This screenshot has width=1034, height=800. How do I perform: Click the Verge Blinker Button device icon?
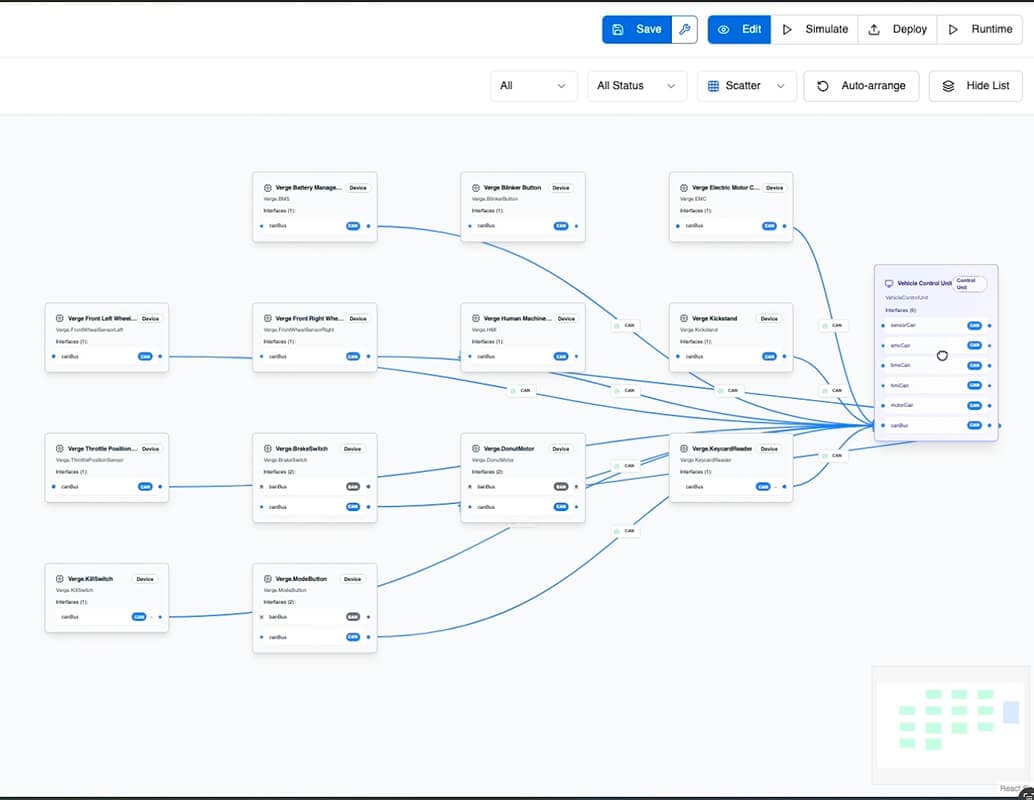click(476, 188)
